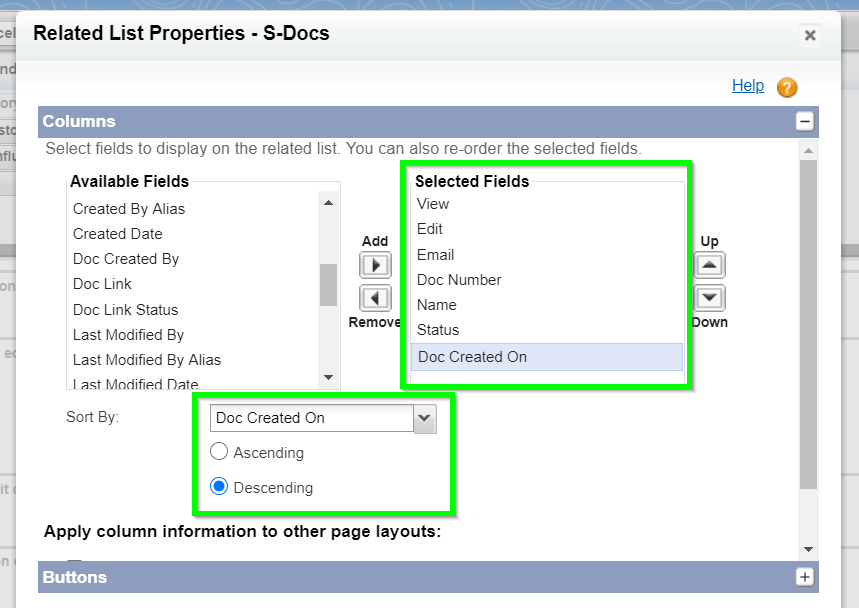Select Last Modified Date in Available Fields
The width and height of the screenshot is (859, 608).
point(194,383)
